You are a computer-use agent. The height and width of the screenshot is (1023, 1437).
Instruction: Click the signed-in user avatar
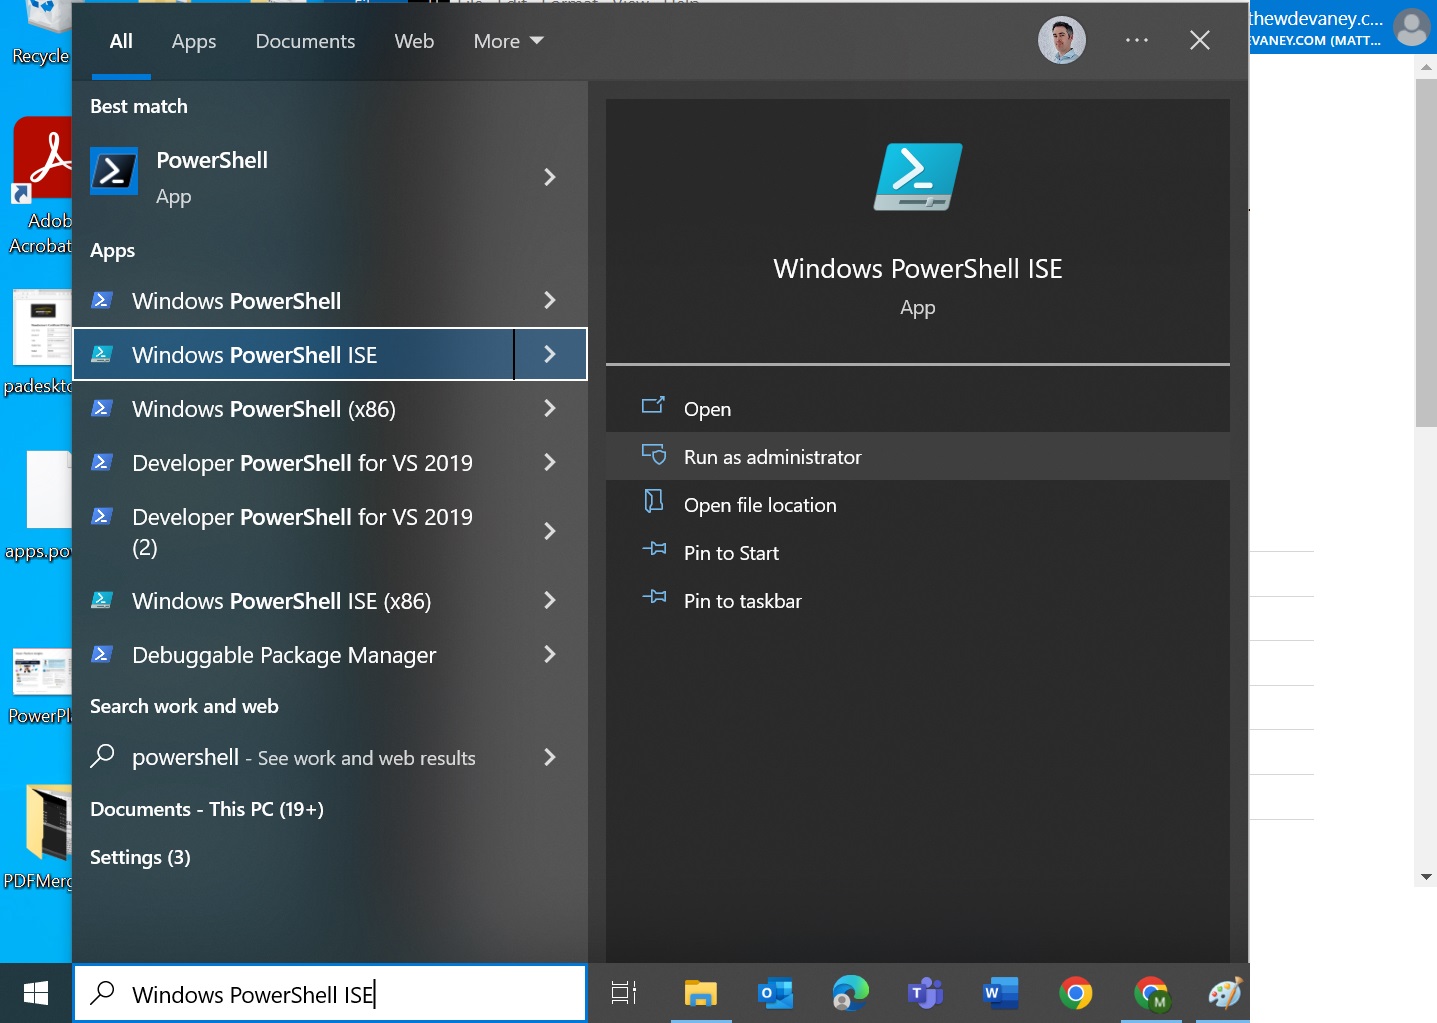(x=1062, y=40)
